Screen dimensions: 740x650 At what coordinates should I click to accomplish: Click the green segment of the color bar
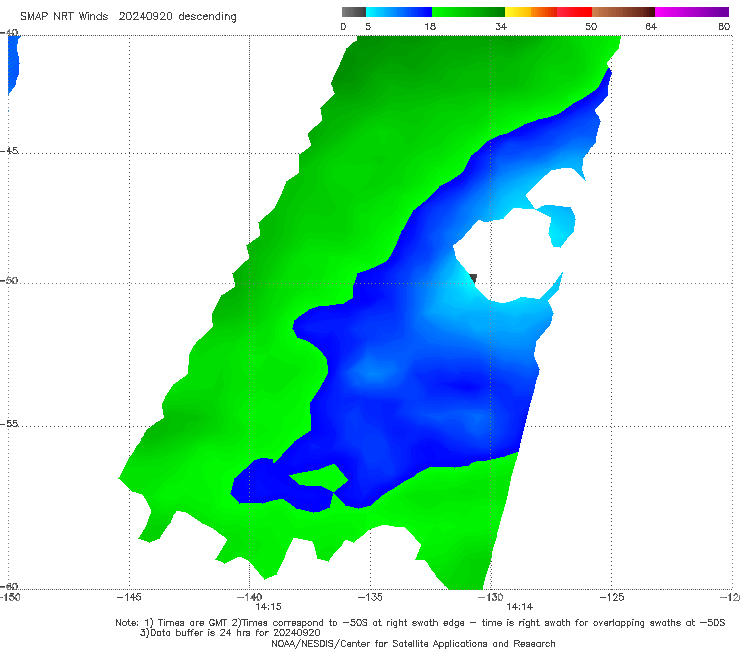(468, 12)
